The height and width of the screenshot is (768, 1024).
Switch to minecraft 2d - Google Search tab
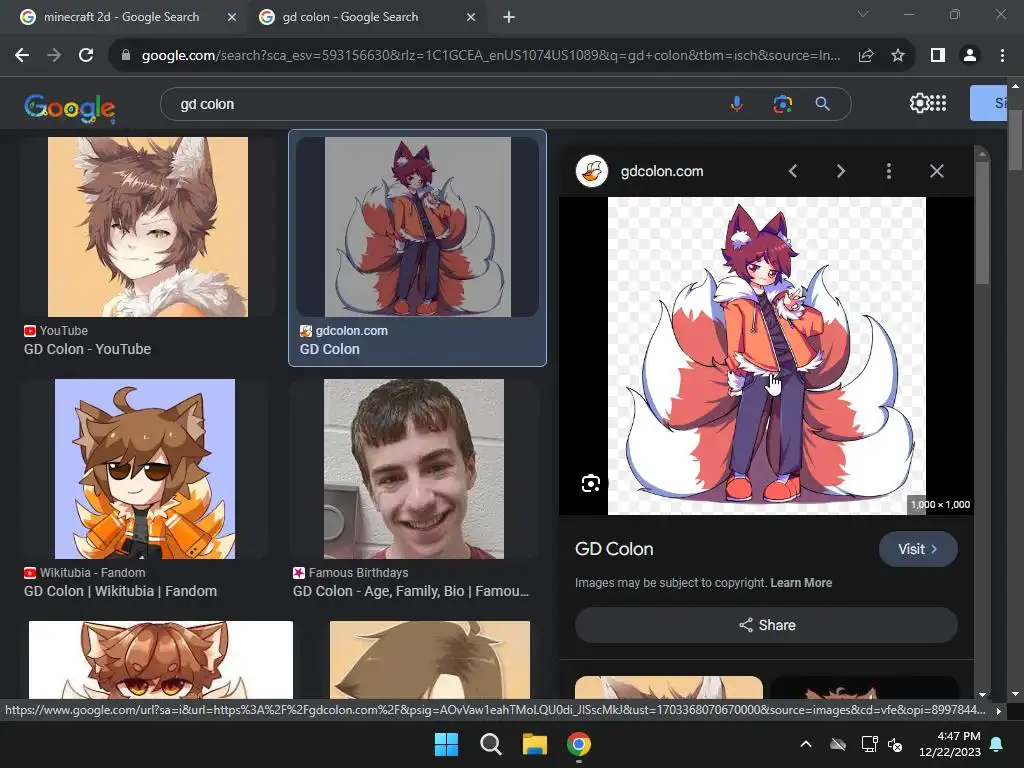coord(121,17)
